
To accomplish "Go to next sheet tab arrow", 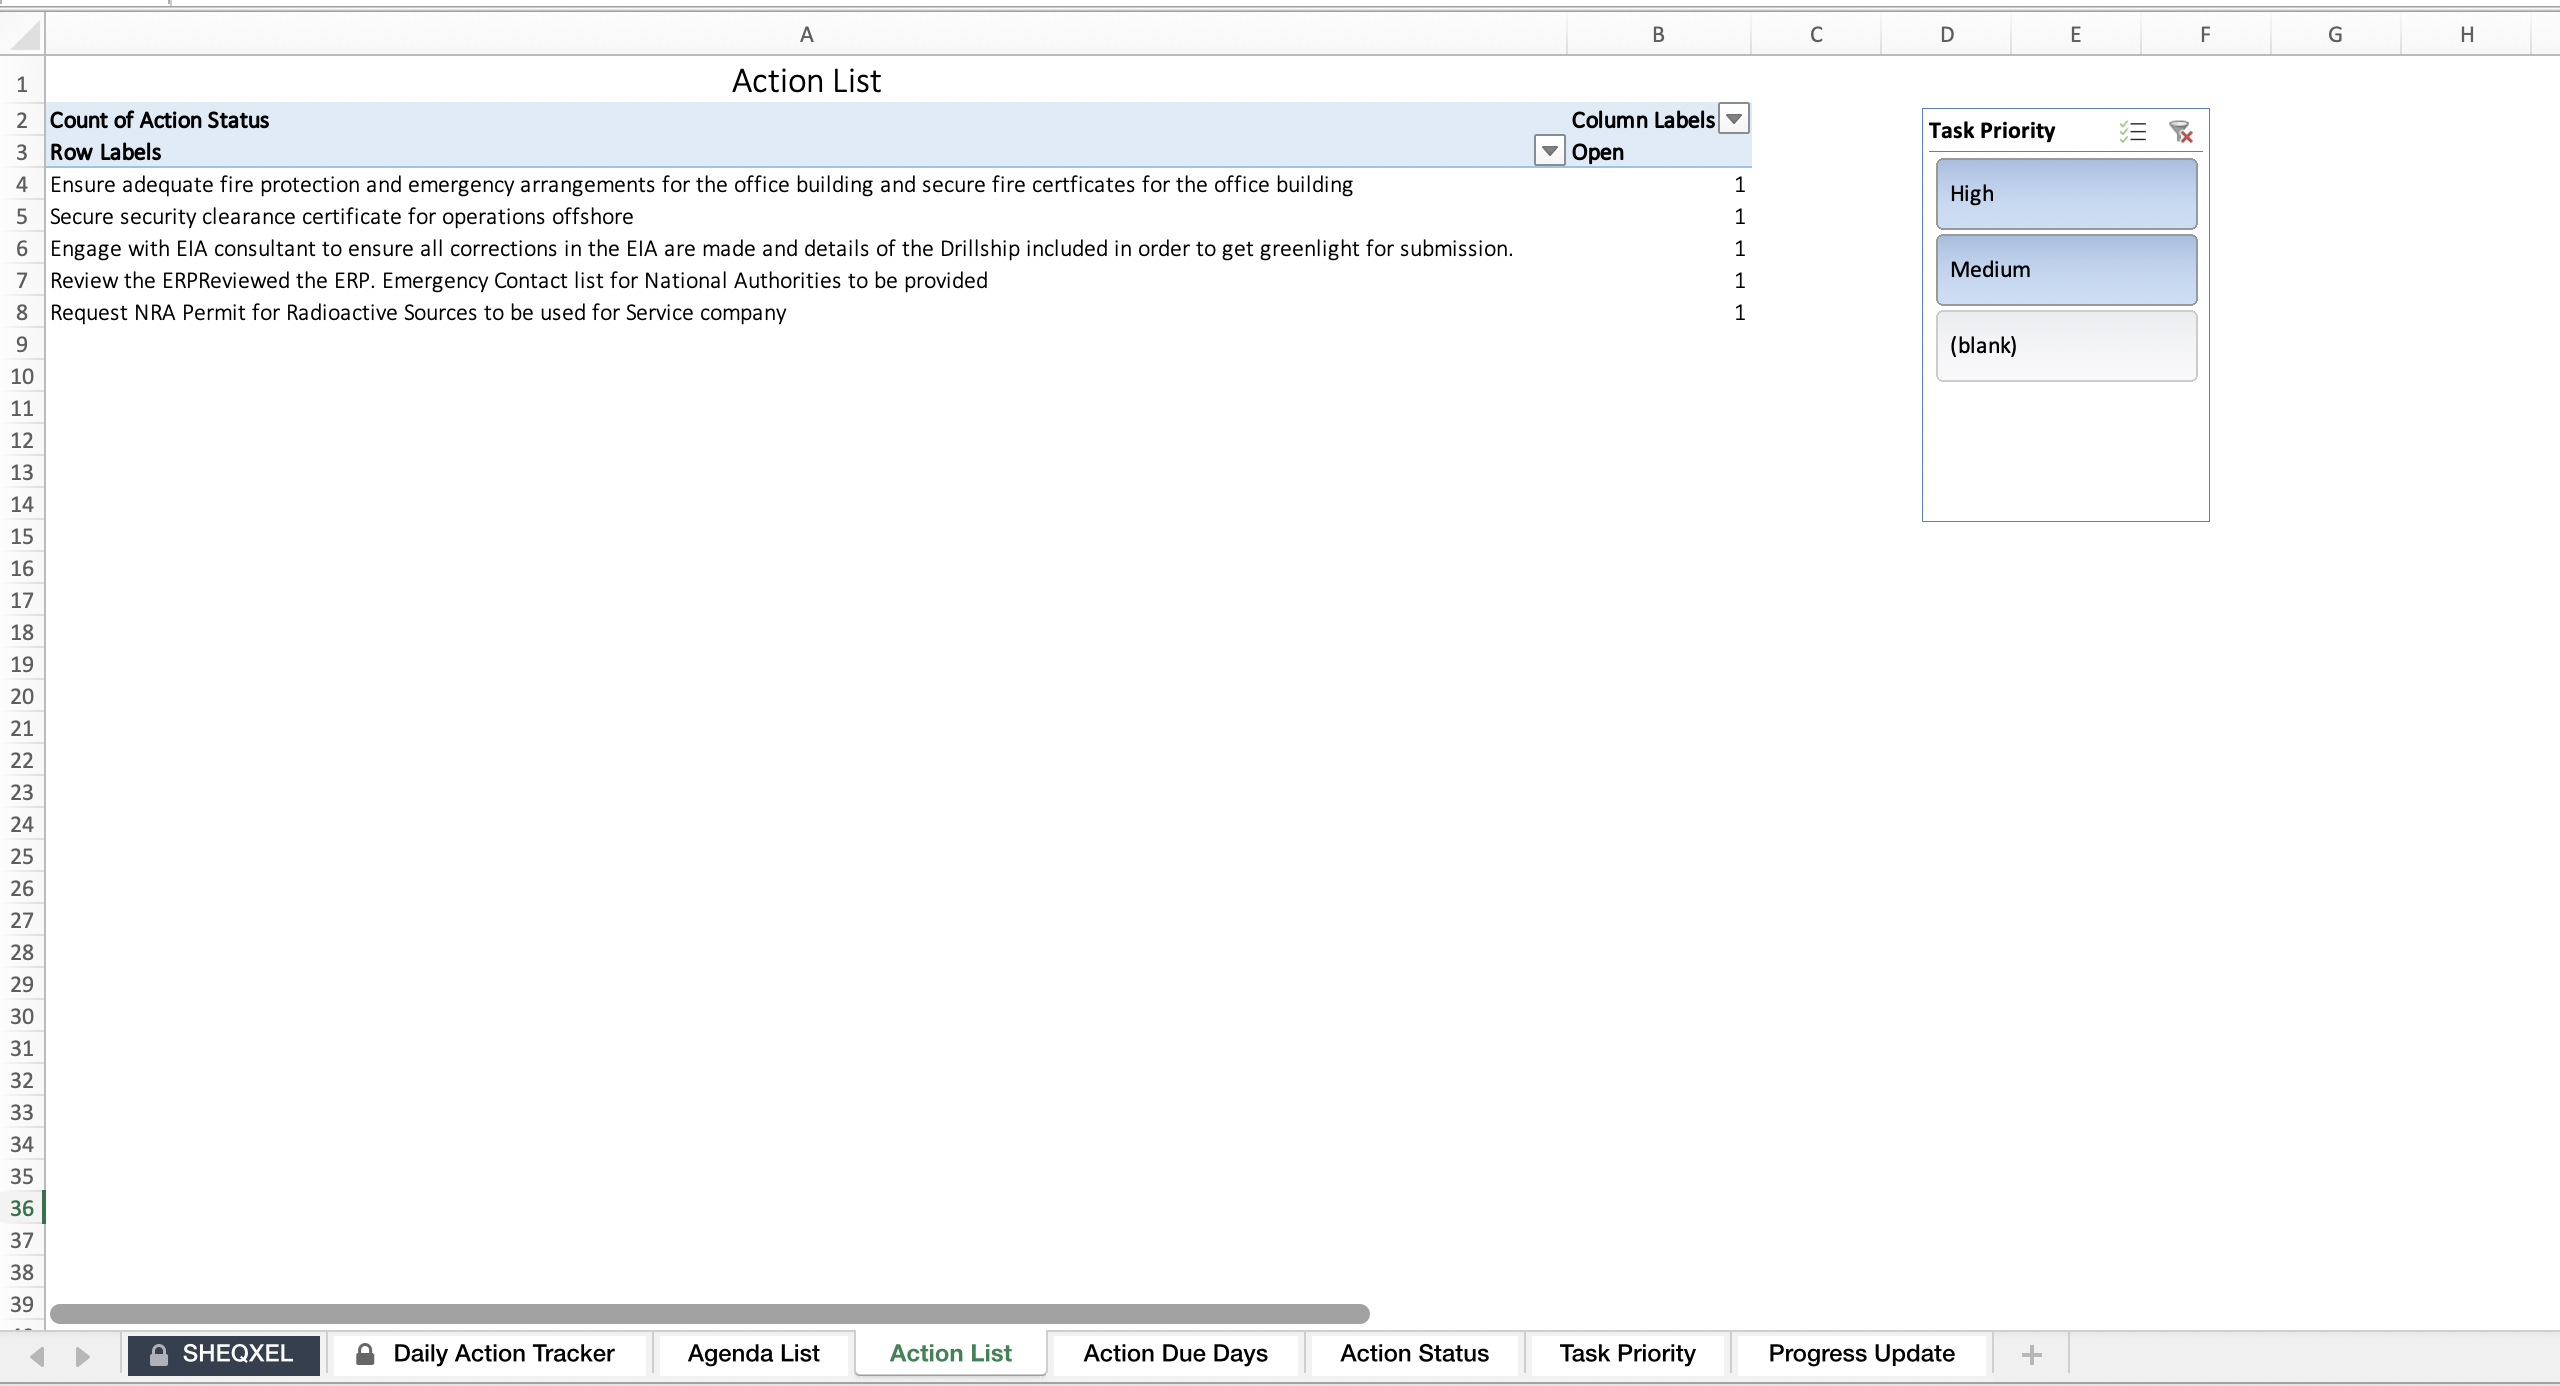I will [x=83, y=1356].
